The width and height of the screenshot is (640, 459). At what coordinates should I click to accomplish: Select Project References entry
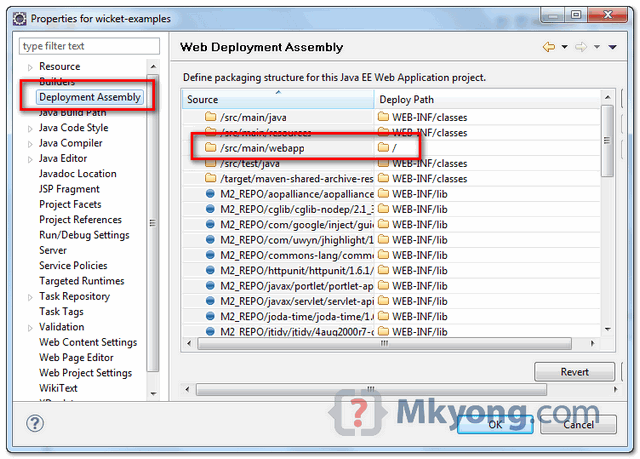tap(80, 220)
